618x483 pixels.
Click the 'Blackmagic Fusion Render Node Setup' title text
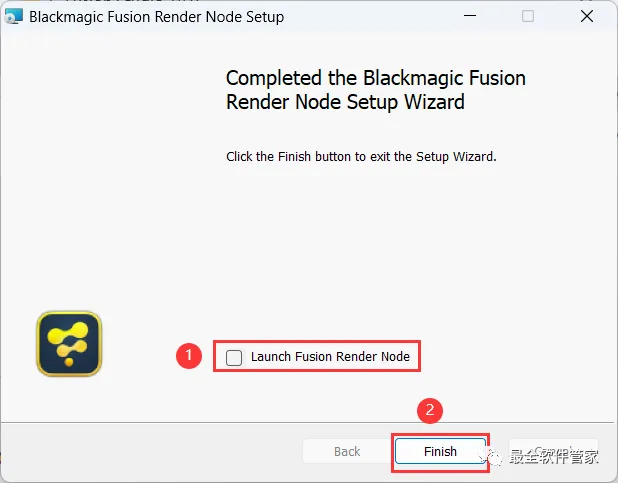(156, 17)
